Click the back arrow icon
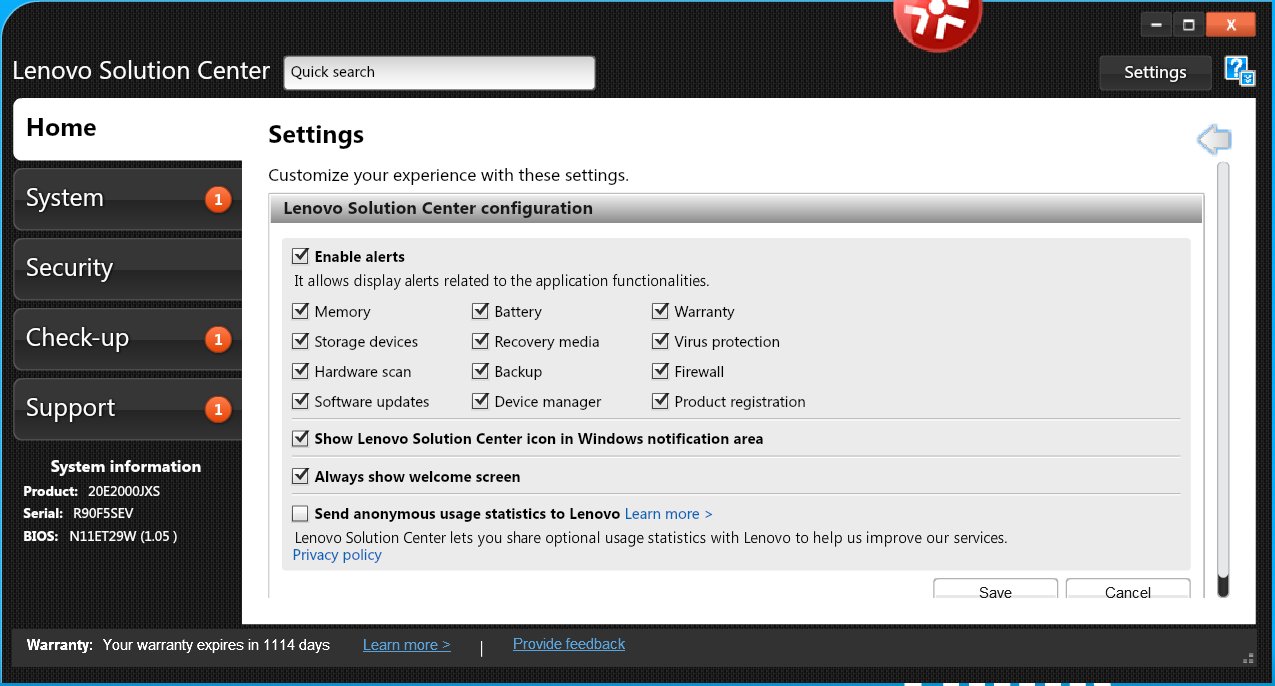The width and height of the screenshot is (1275, 686). [x=1214, y=140]
